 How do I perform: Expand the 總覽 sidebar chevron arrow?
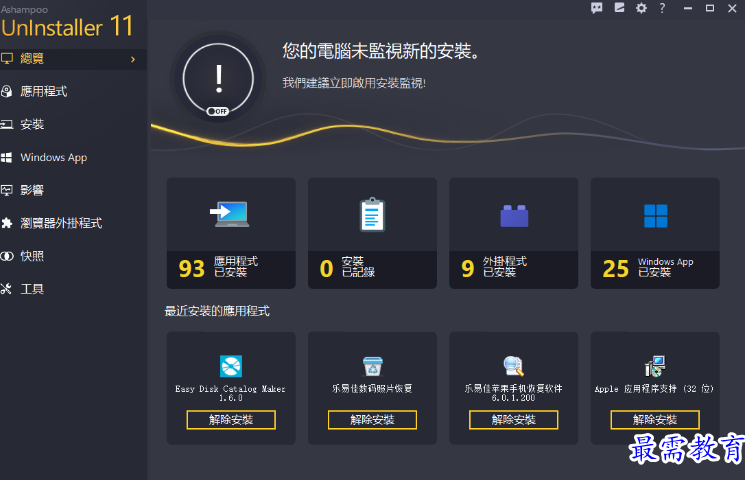pos(133,59)
